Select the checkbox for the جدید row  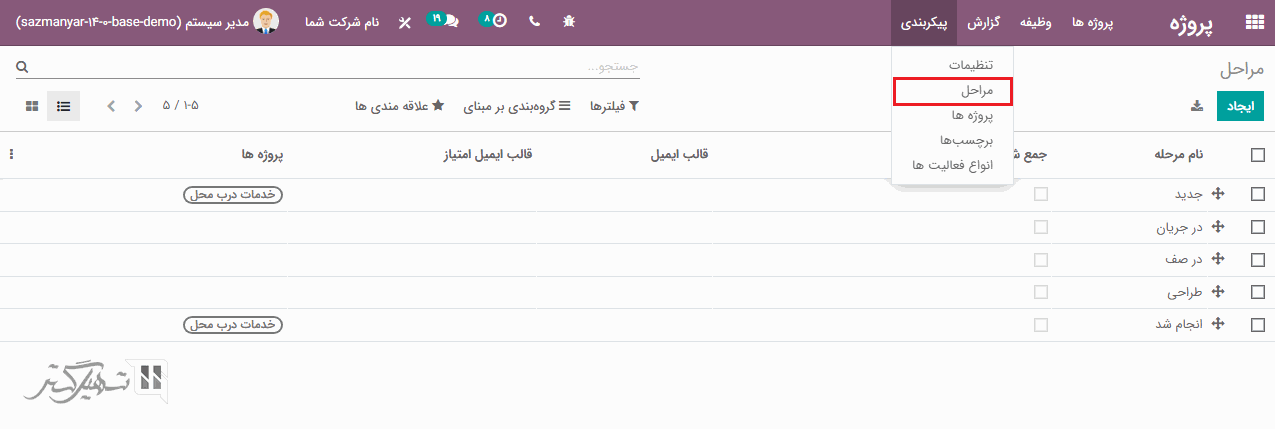[x=1258, y=196]
